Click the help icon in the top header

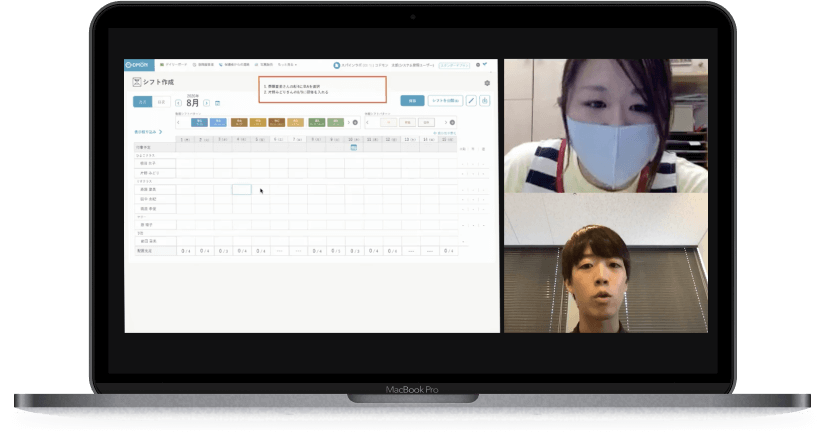pyautogui.click(x=477, y=65)
